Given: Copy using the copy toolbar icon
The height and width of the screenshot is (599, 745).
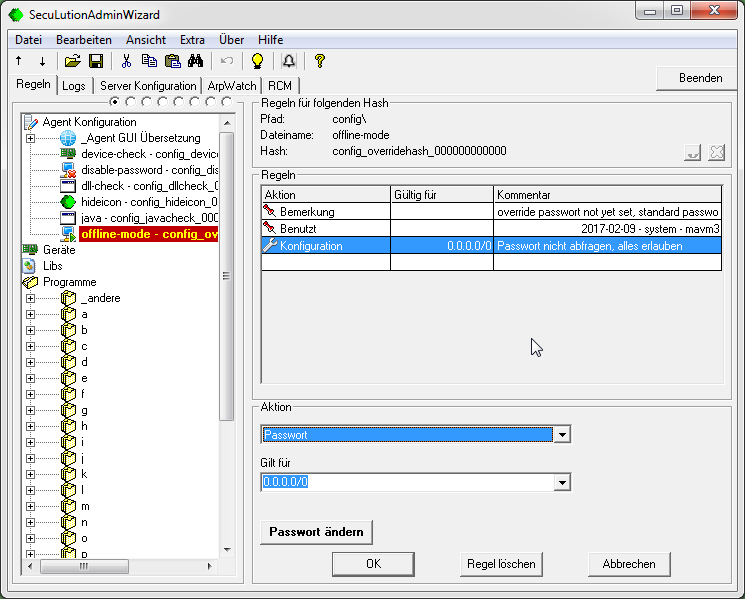Looking at the screenshot, I should (x=149, y=61).
